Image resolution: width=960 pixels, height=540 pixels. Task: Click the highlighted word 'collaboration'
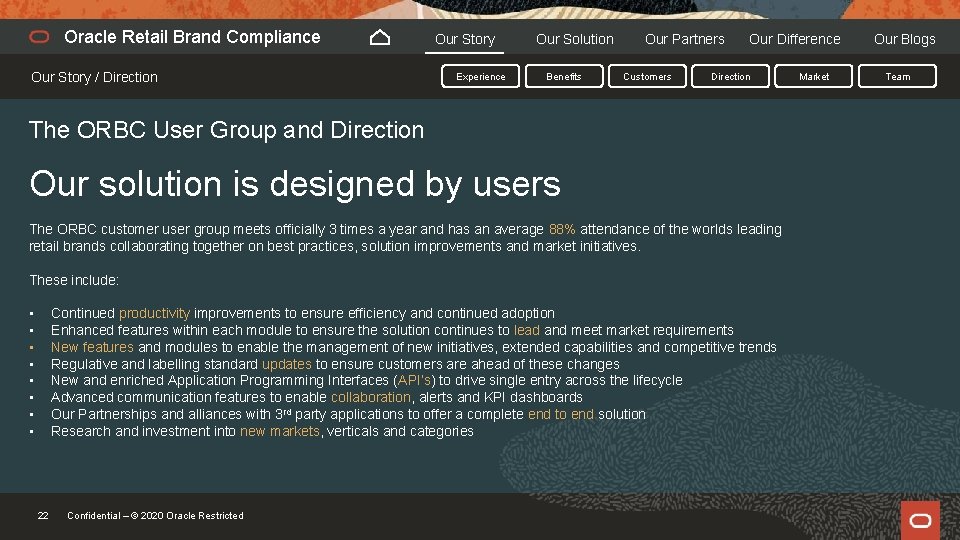pyautogui.click(x=371, y=397)
